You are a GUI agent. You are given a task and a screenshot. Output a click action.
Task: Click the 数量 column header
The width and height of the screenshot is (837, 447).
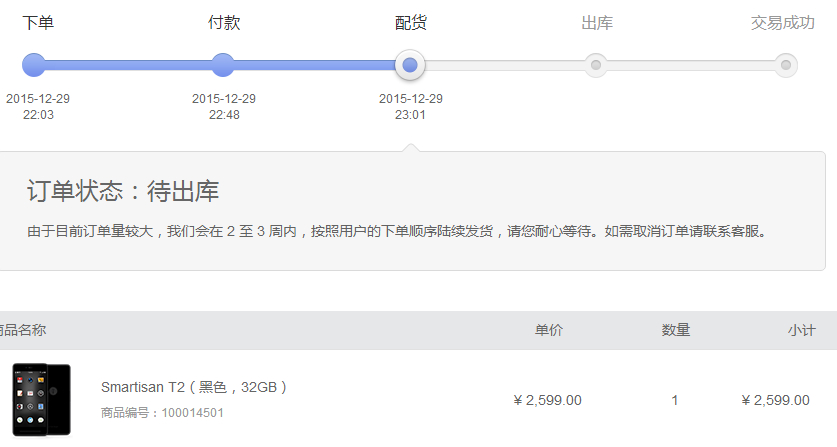676,330
